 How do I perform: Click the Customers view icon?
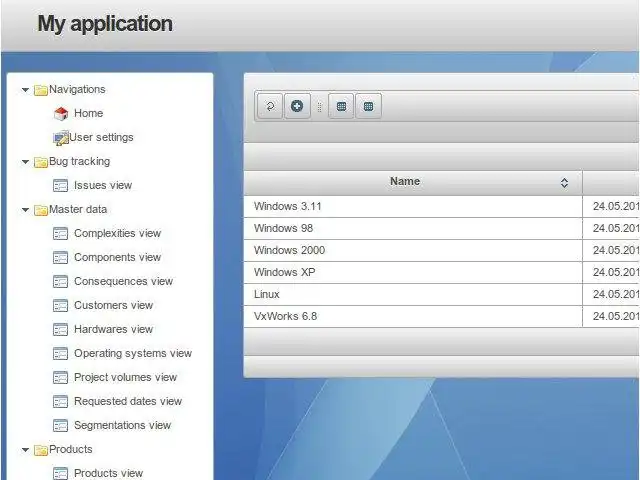coord(60,306)
